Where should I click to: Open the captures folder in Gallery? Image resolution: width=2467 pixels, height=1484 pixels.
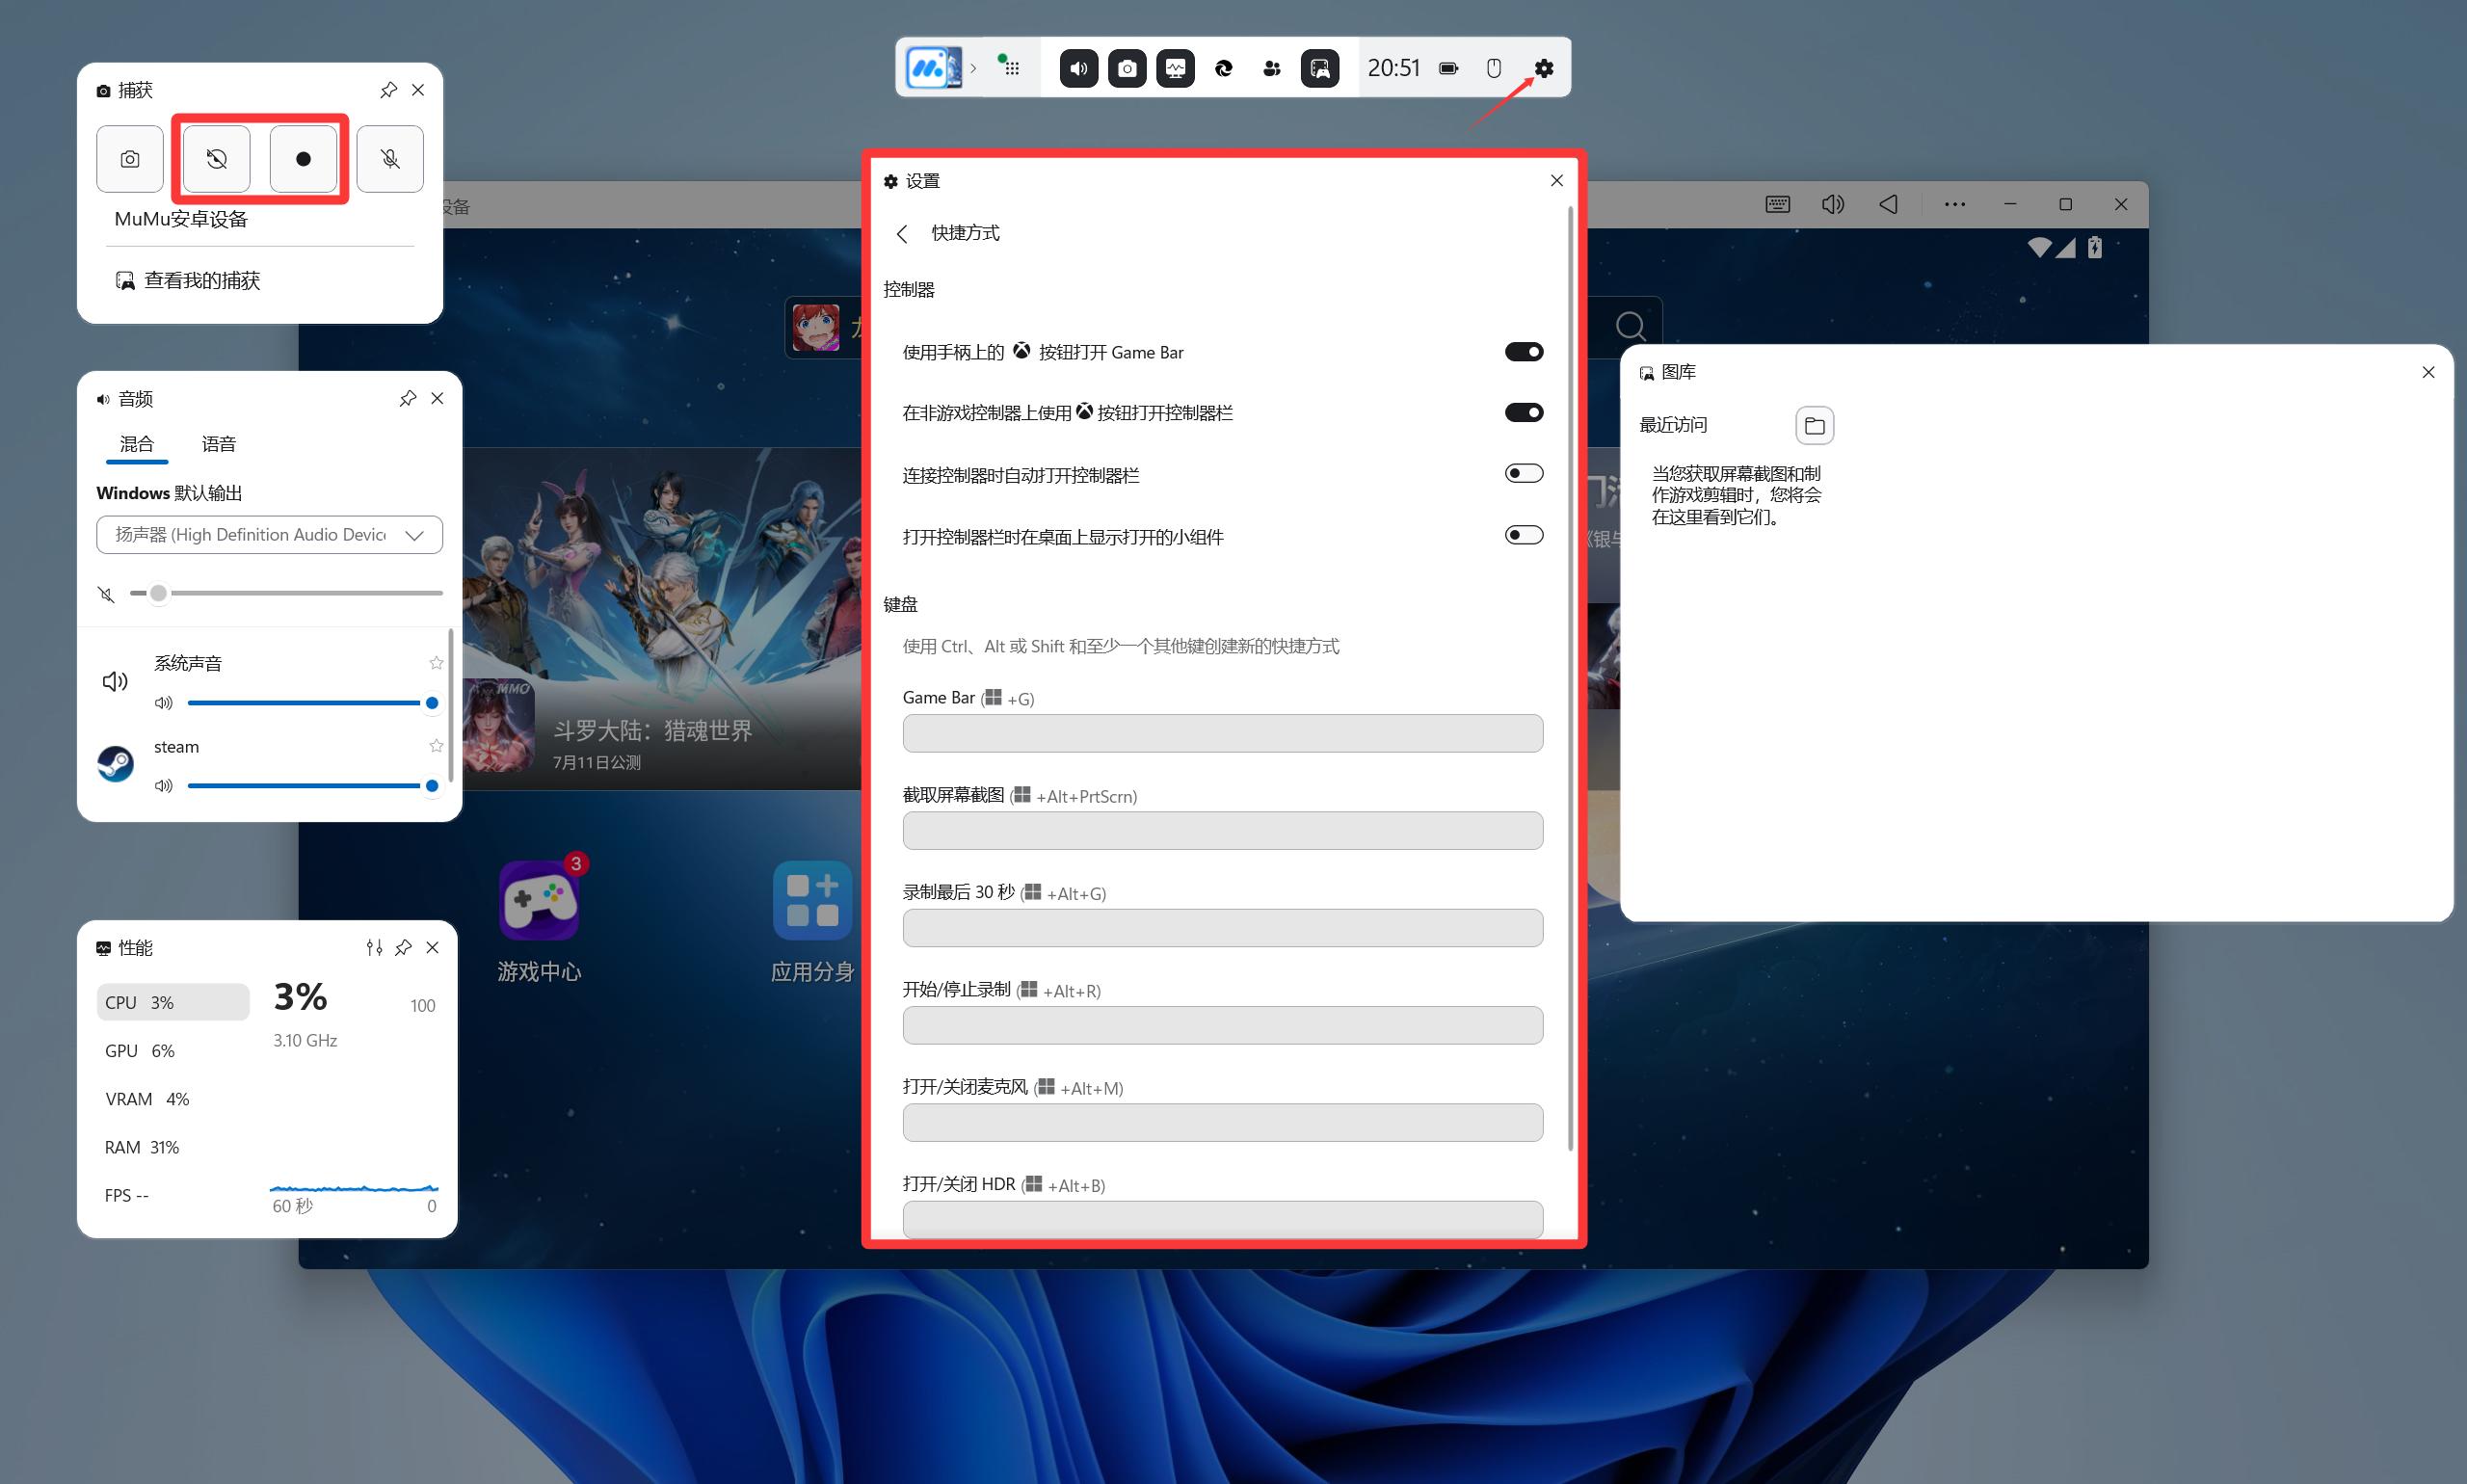(x=1814, y=426)
